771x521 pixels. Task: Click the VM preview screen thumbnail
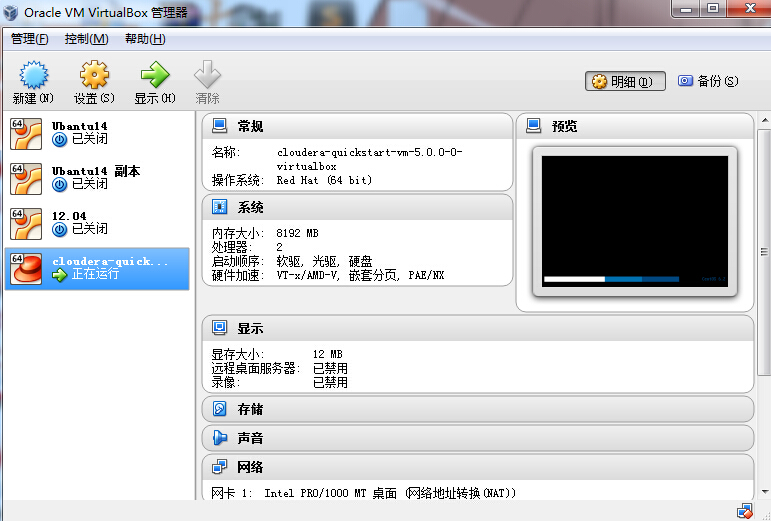click(x=635, y=221)
